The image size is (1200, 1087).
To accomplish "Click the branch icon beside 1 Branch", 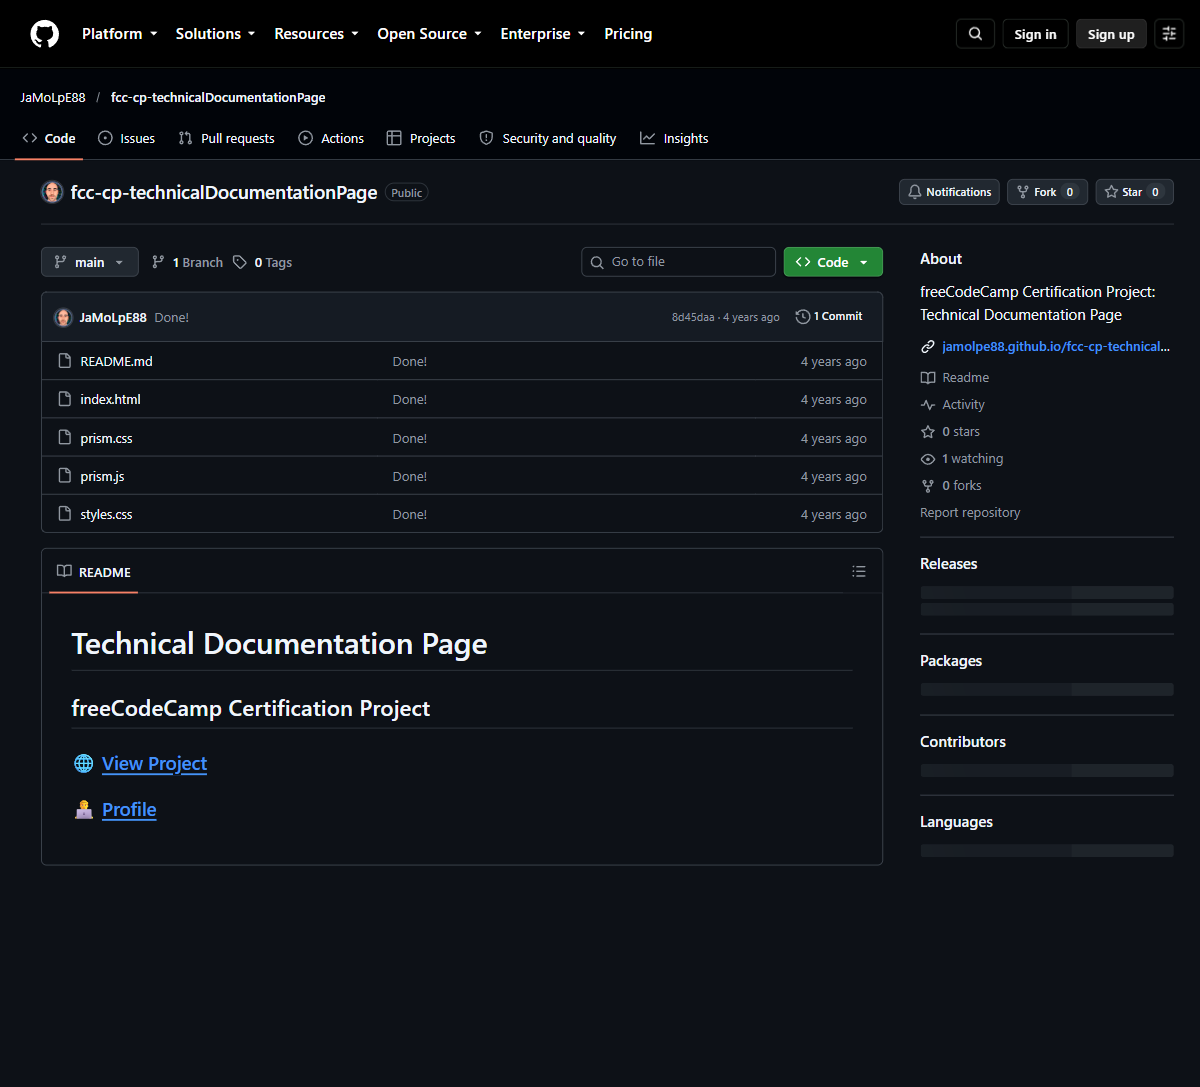I will pyautogui.click(x=158, y=262).
